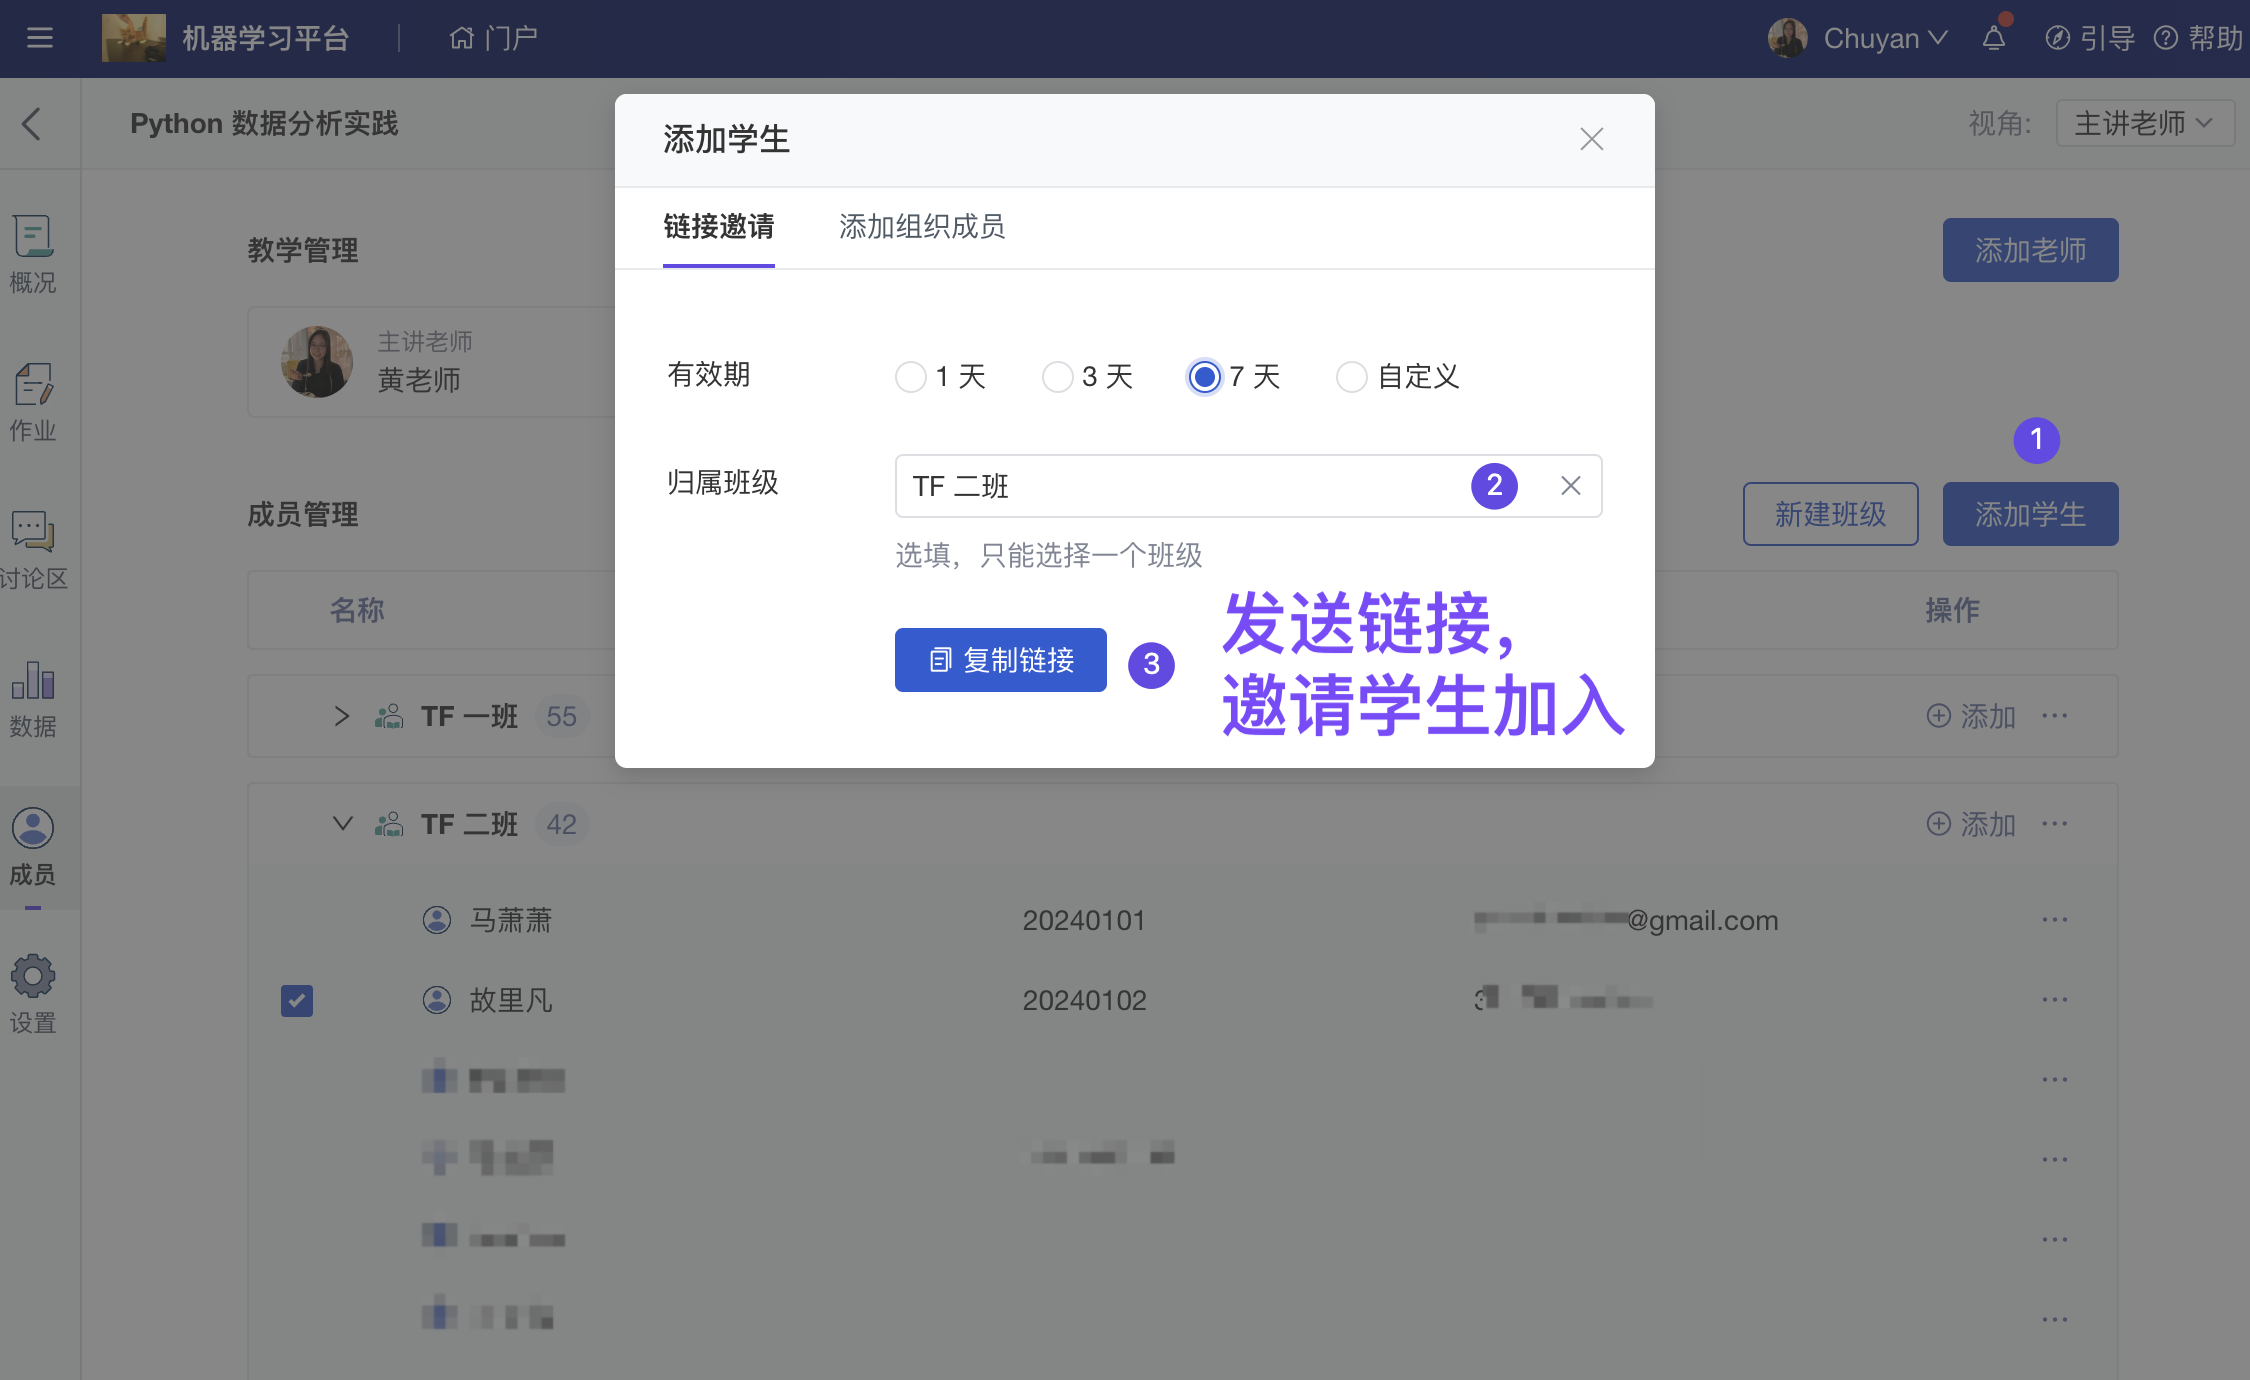
Task: Open the hamburger menu icon
Action: pyautogui.click(x=40, y=38)
